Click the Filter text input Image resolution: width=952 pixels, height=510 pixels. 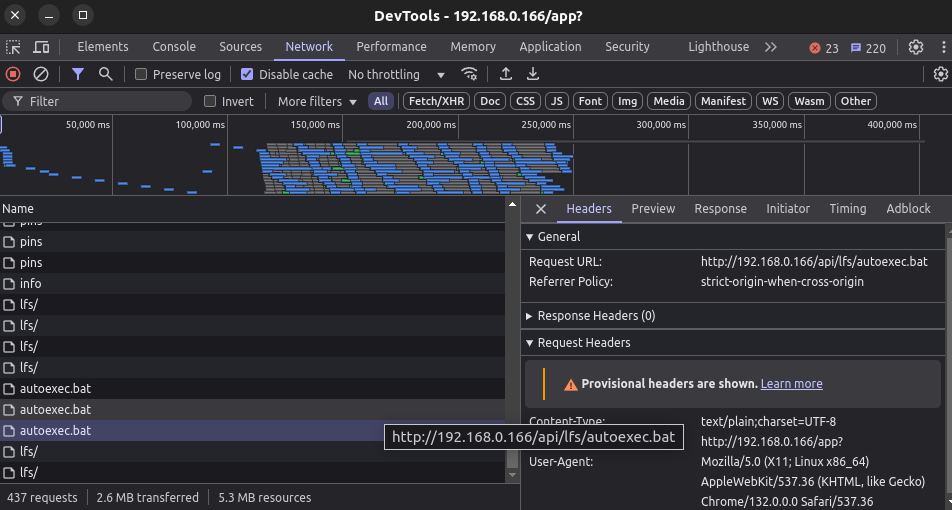coord(97,101)
